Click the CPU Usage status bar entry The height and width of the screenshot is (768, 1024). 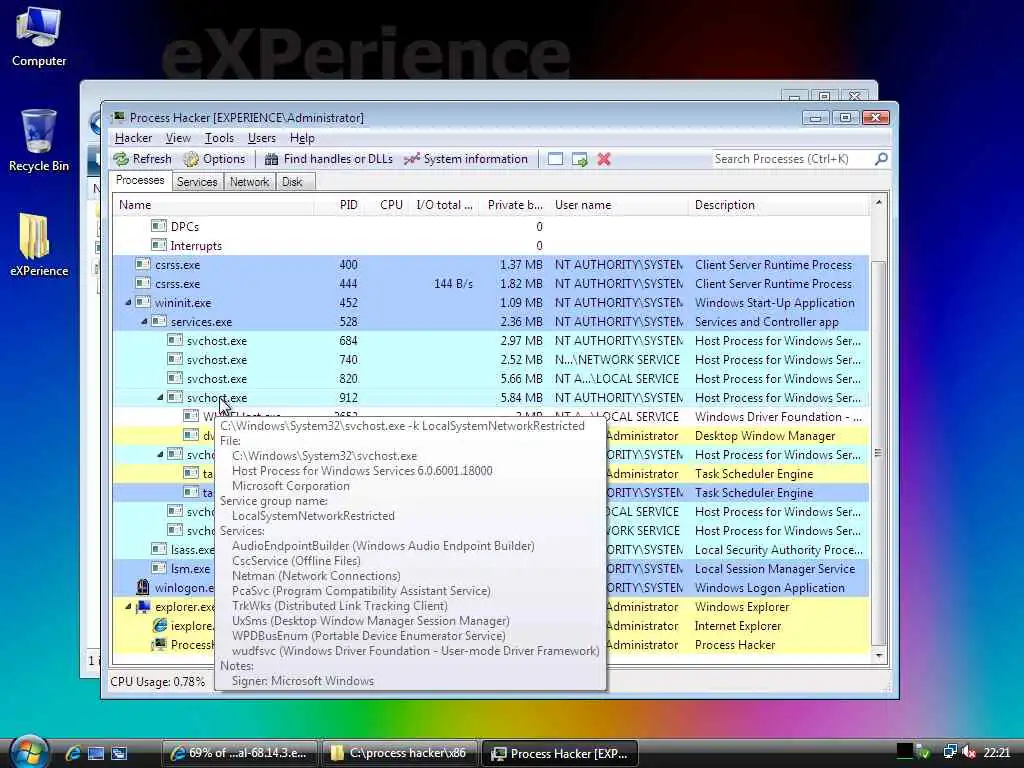pyautogui.click(x=157, y=681)
